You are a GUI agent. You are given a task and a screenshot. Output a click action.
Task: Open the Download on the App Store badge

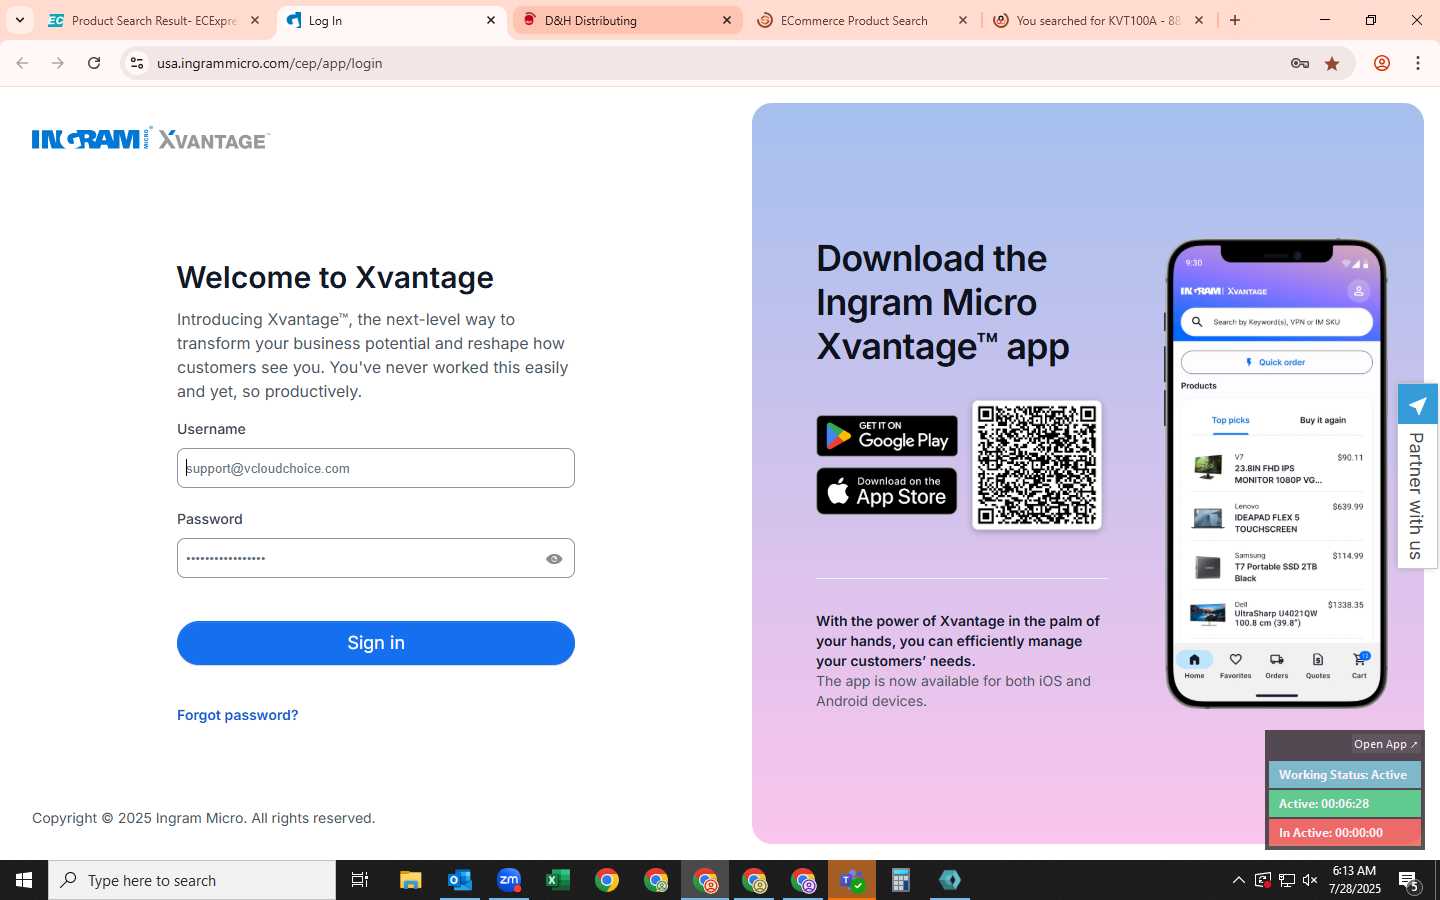[887, 491]
